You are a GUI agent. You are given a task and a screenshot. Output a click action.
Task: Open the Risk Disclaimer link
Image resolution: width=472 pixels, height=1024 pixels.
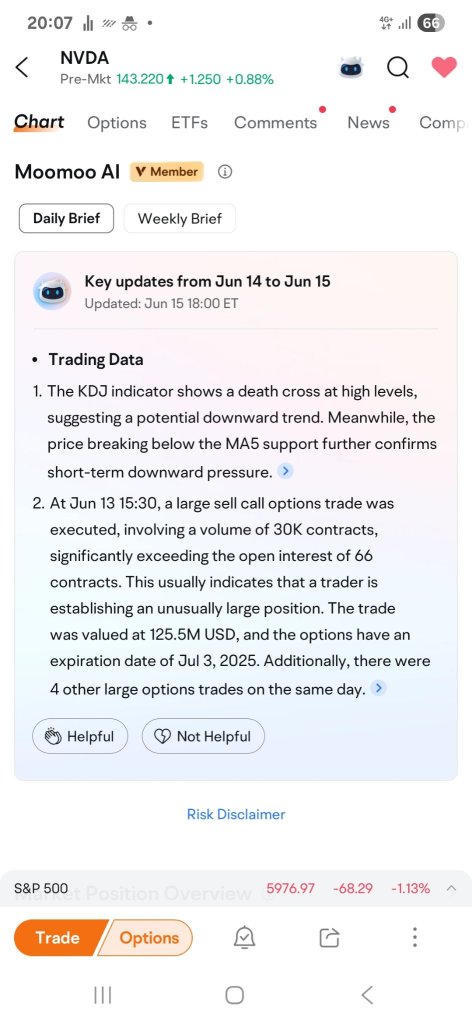click(236, 814)
